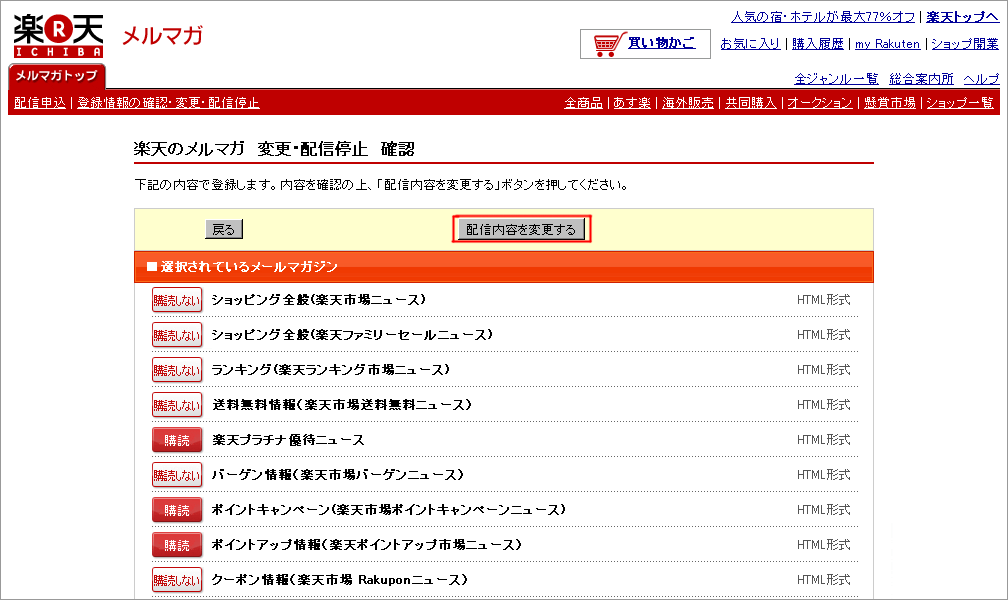Screen dimensions: 1008x600
Task: Open the 懸賞市場 link
Action: click(890, 103)
